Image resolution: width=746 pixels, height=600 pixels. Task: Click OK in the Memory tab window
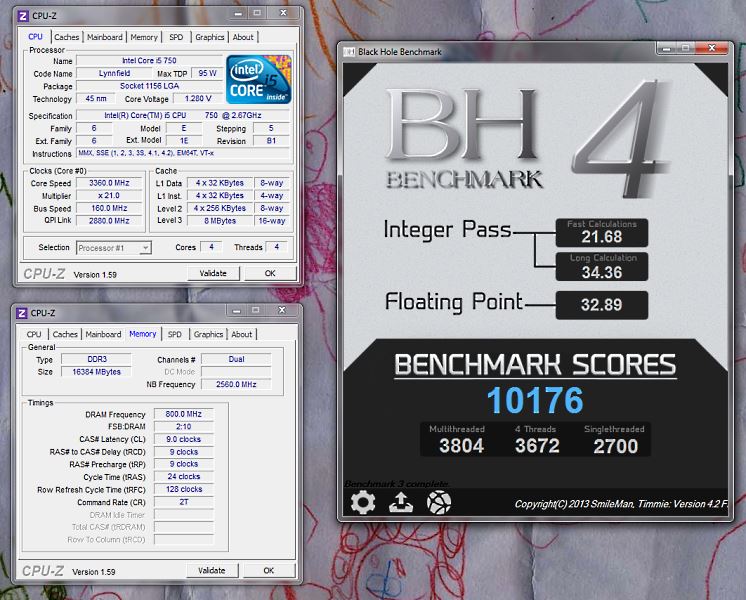click(269, 570)
